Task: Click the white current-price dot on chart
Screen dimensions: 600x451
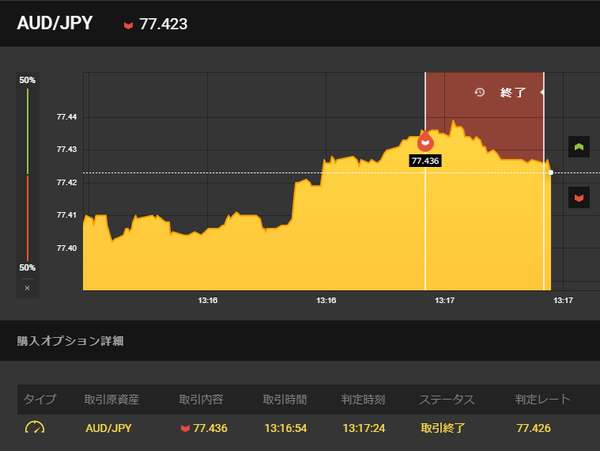Action: 551,173
